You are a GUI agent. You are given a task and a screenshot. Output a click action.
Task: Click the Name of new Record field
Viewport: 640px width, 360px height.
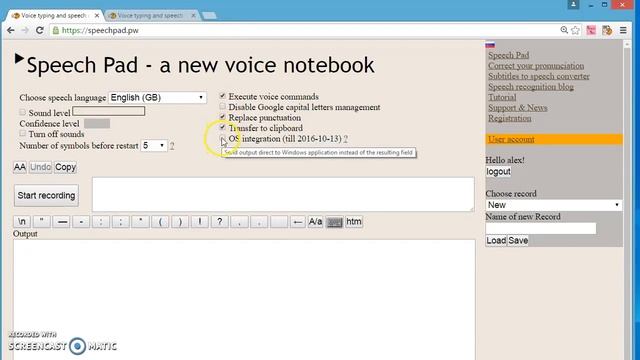541,228
